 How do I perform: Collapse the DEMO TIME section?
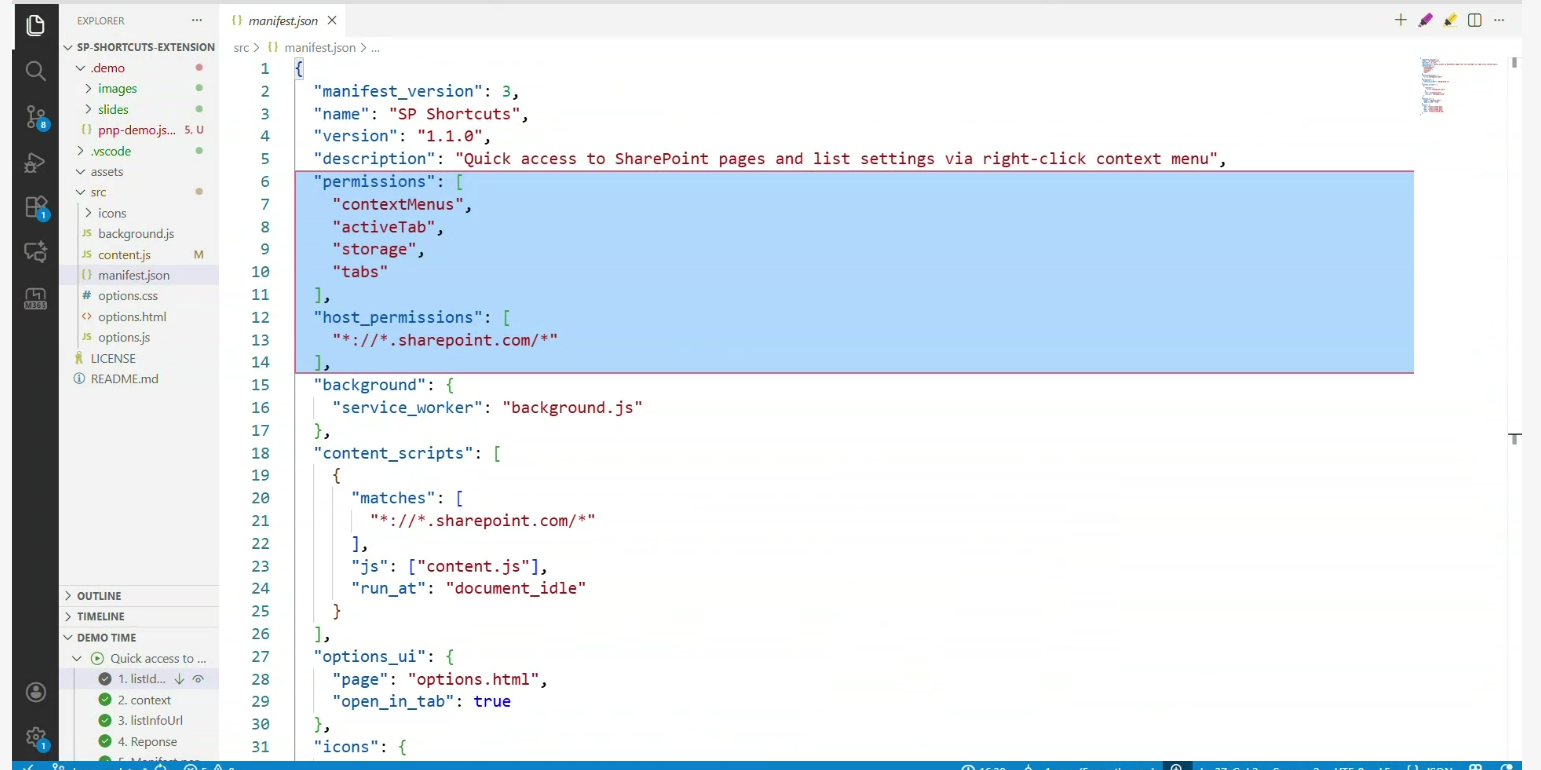pos(139,638)
